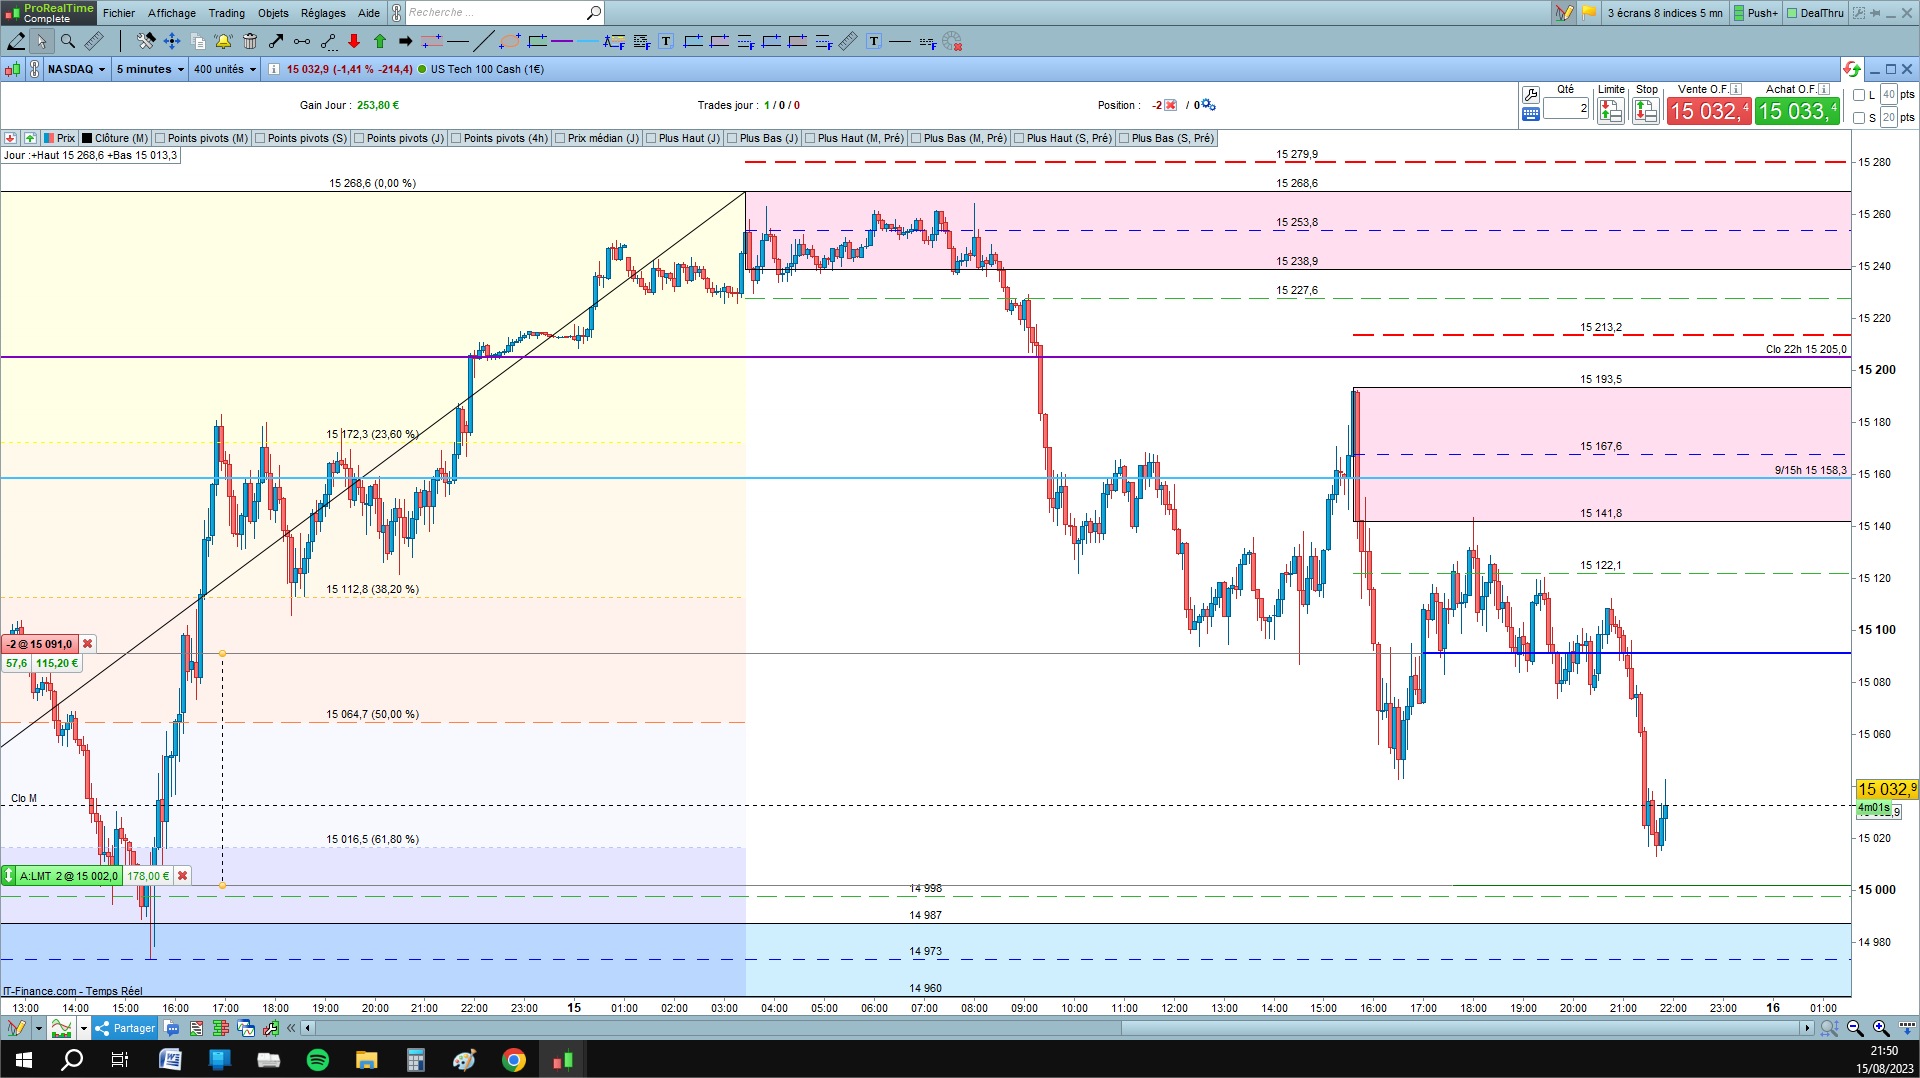The height and width of the screenshot is (1078, 1920).
Task: Choose the ellipse drawing tool
Action: (510, 41)
